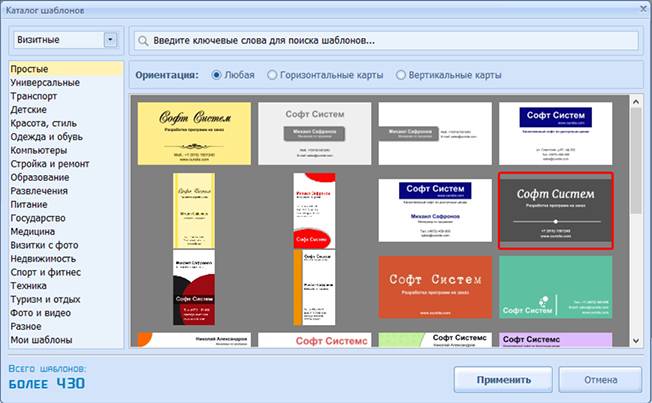This screenshot has height=403, width=652.
Task: Select the Мои шаблоны category
Action: [42, 339]
